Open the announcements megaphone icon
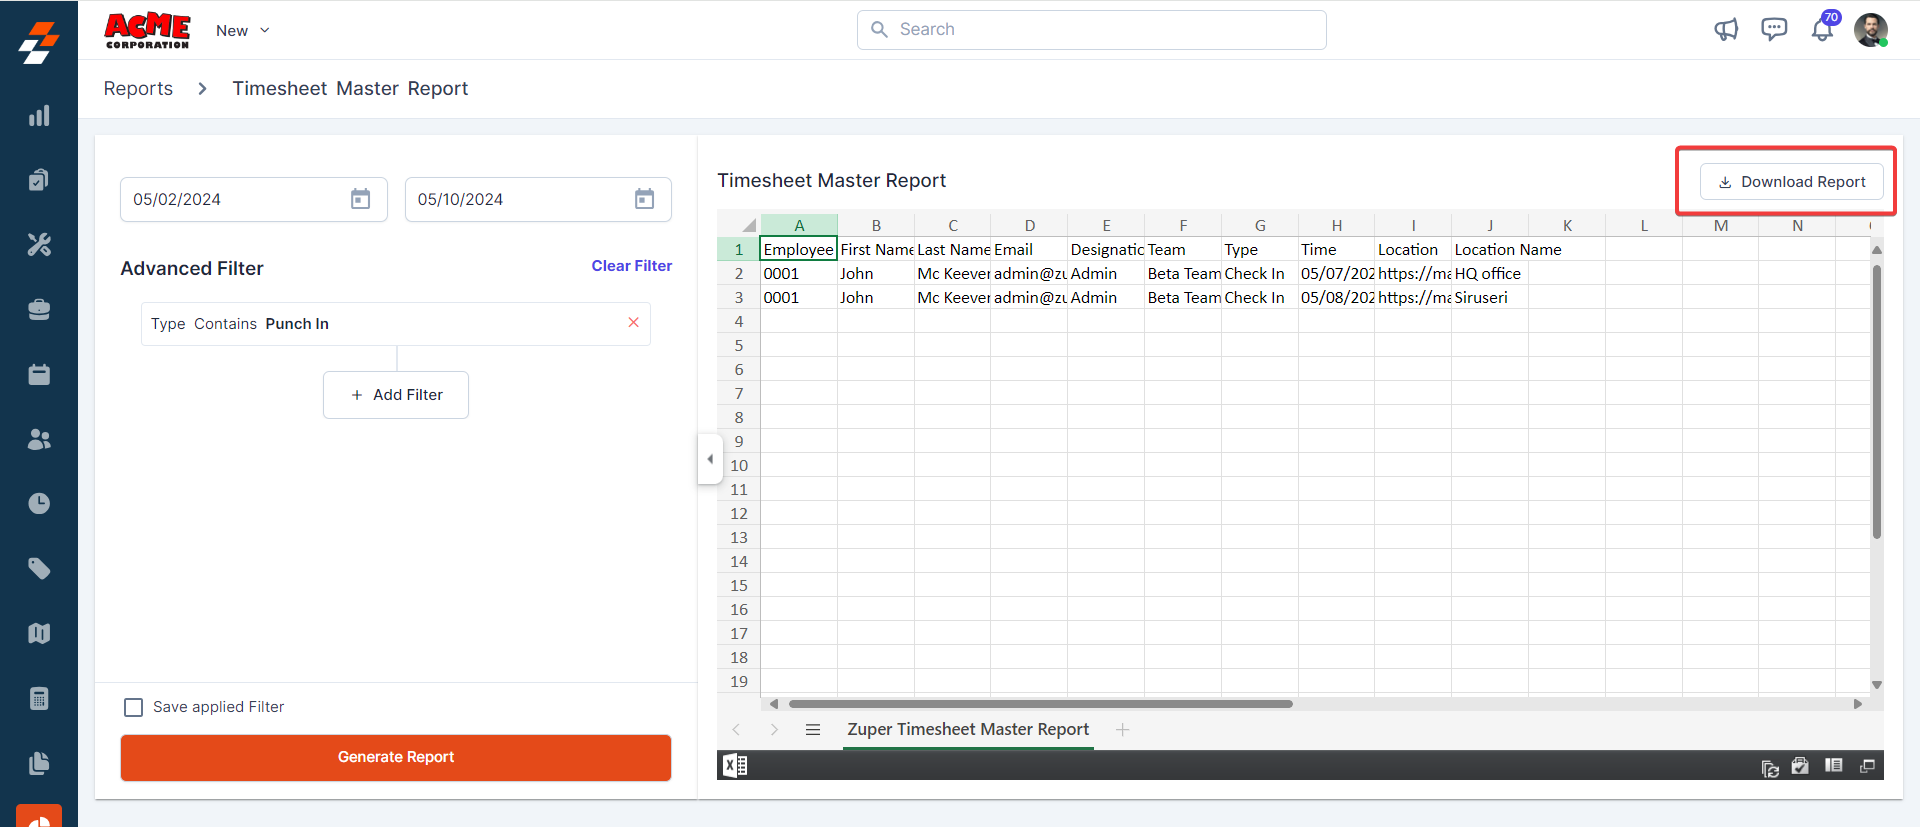 point(1726,30)
